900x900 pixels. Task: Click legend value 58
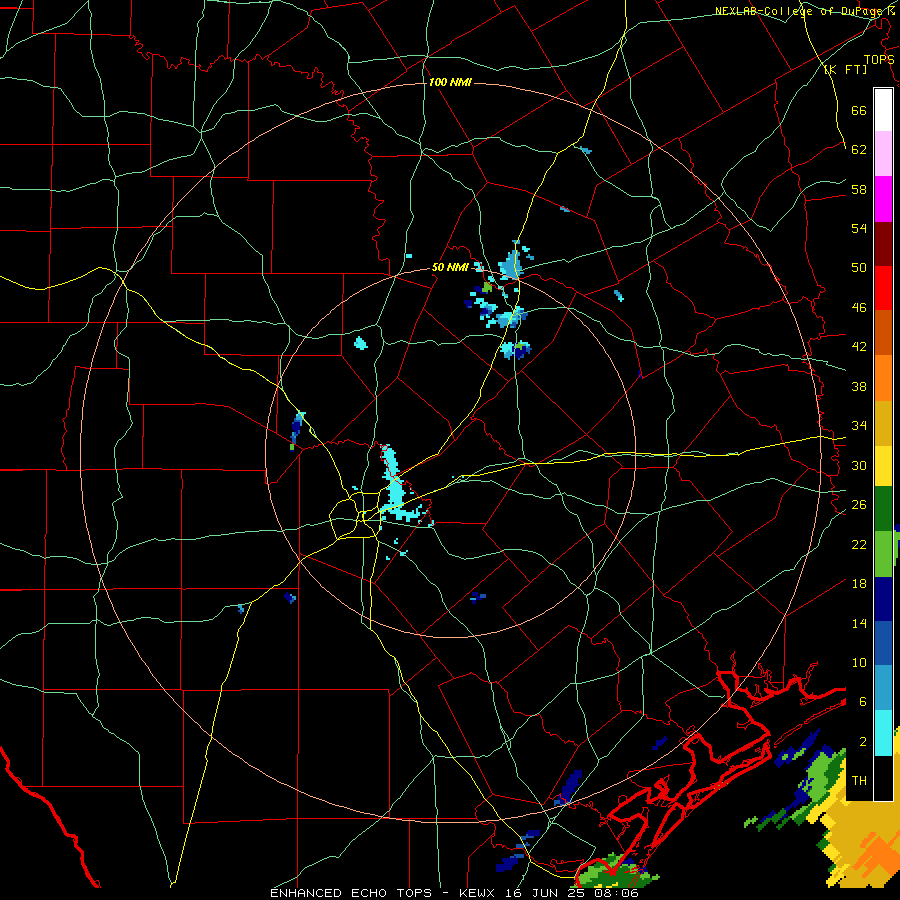click(859, 189)
